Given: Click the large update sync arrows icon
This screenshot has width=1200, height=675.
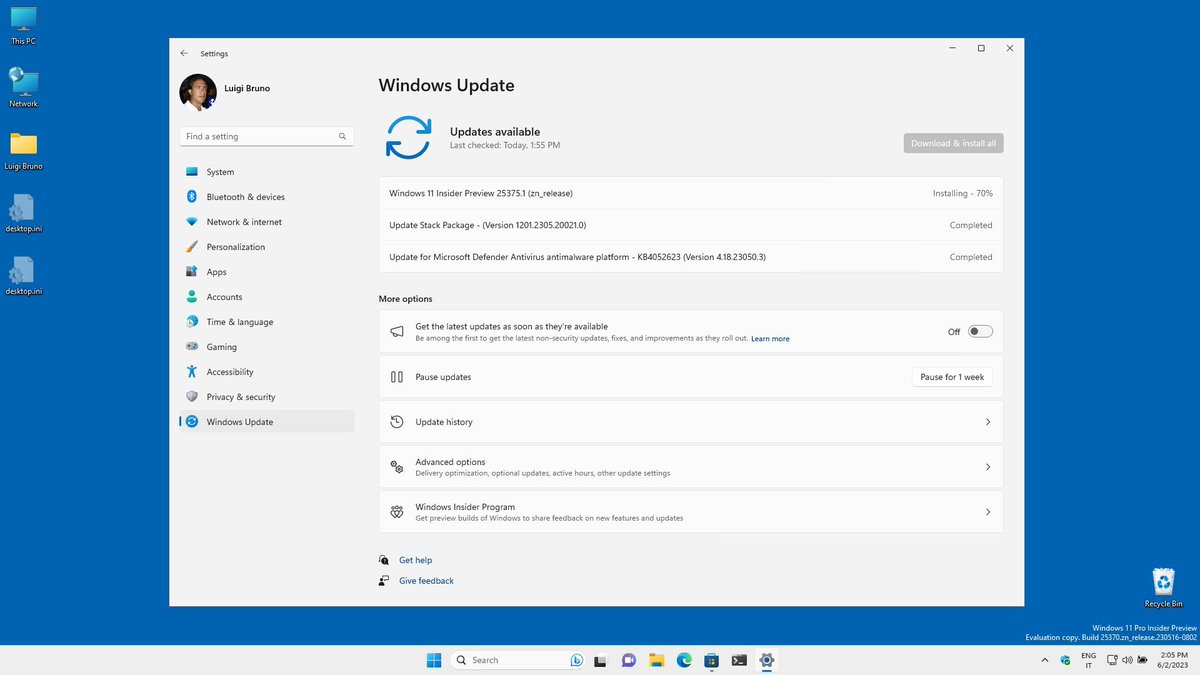Looking at the screenshot, I should 408,138.
